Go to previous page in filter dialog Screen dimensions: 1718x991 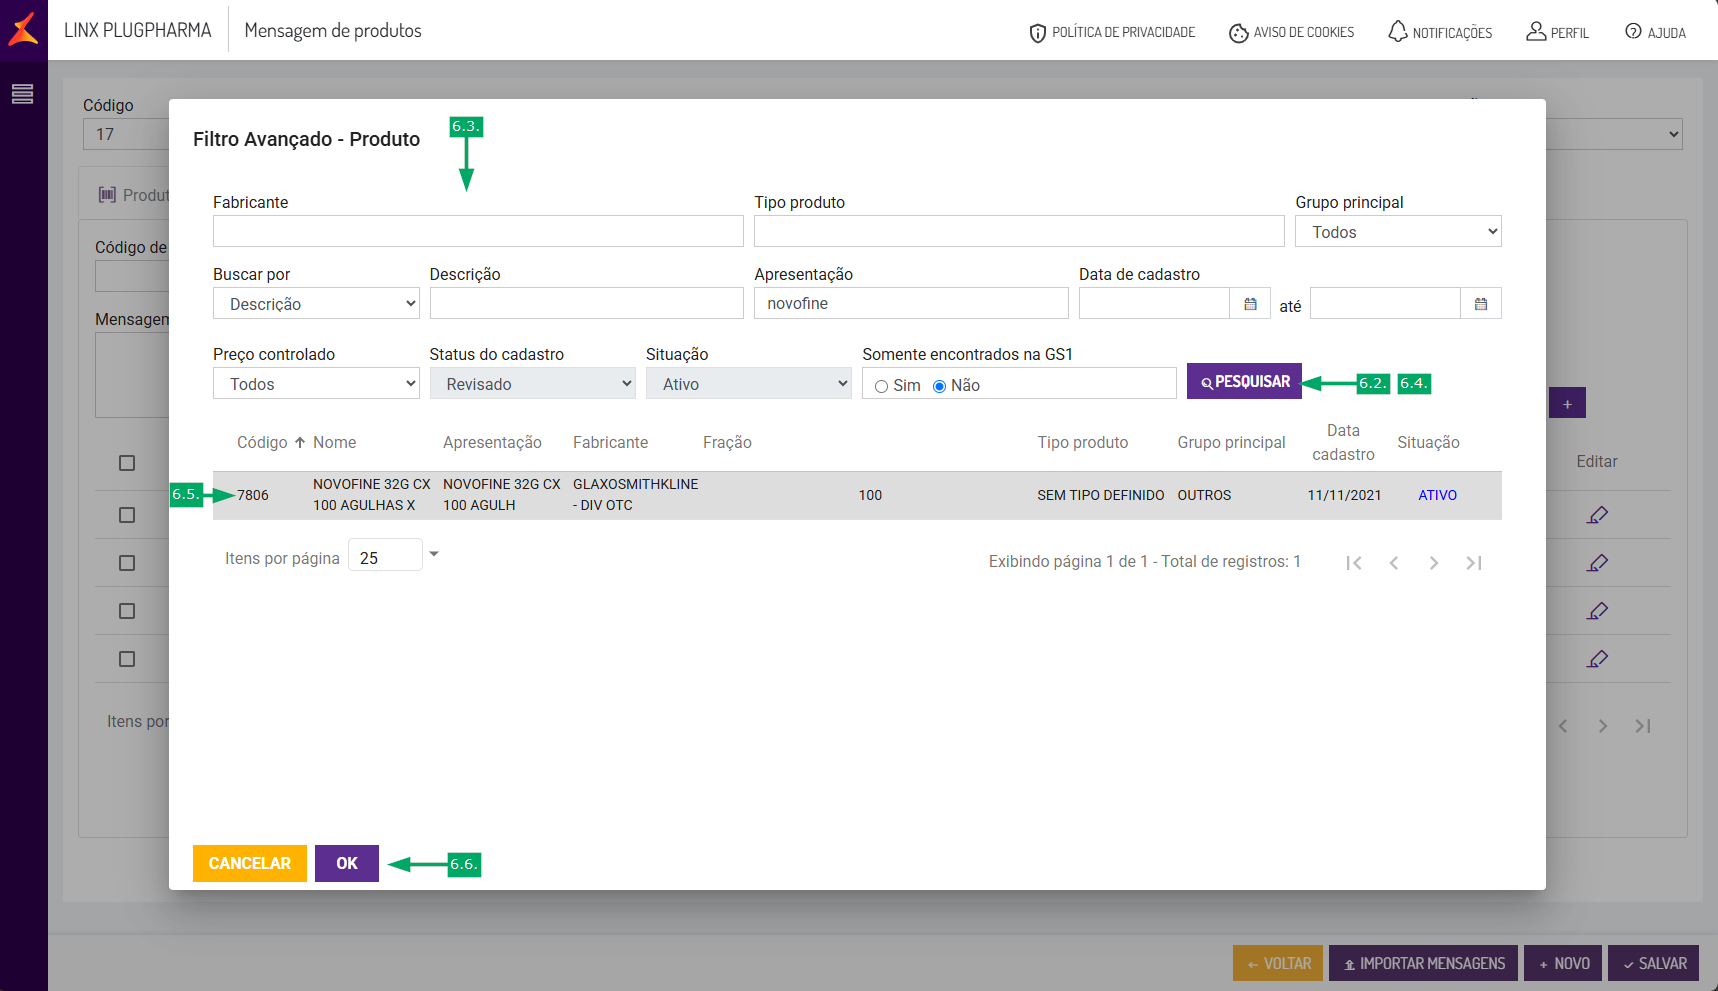pyautogui.click(x=1394, y=563)
